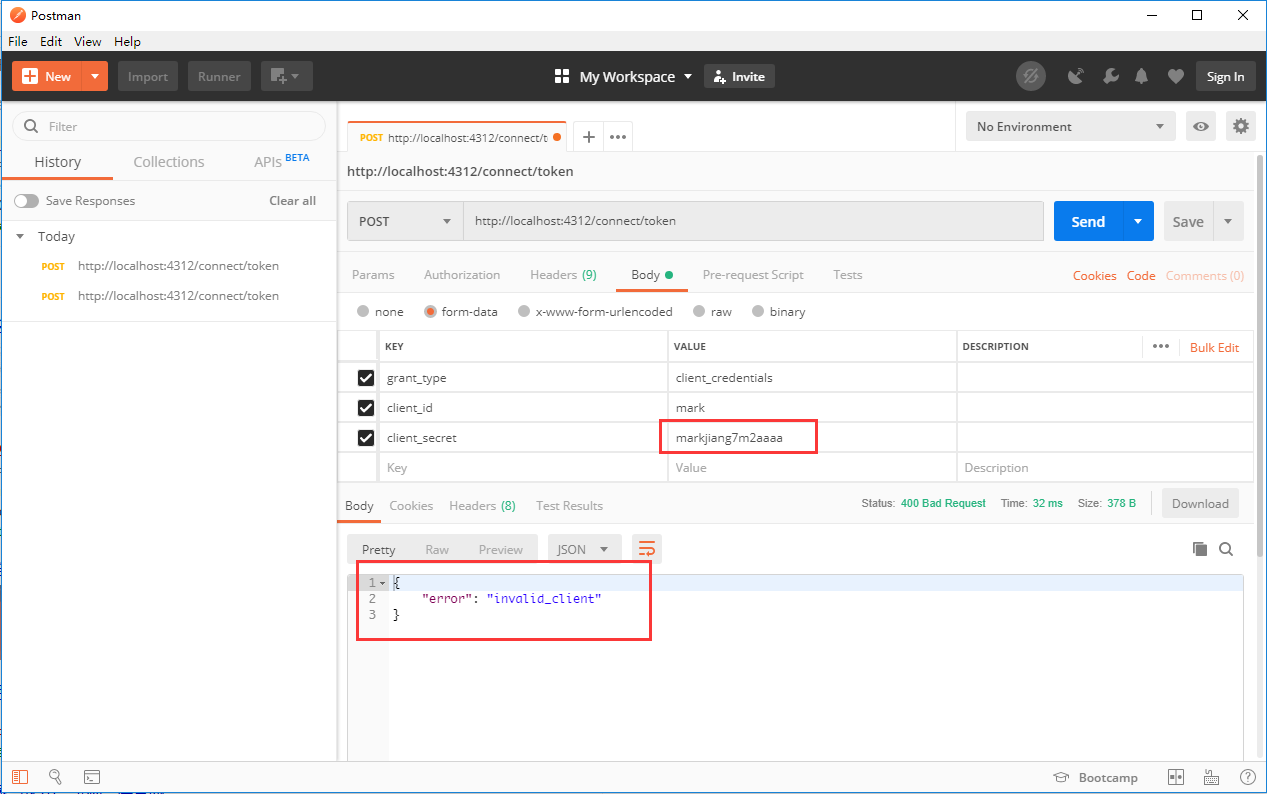Image resolution: width=1267 pixels, height=794 pixels.
Task: Open the POST method dropdown
Action: 405,221
